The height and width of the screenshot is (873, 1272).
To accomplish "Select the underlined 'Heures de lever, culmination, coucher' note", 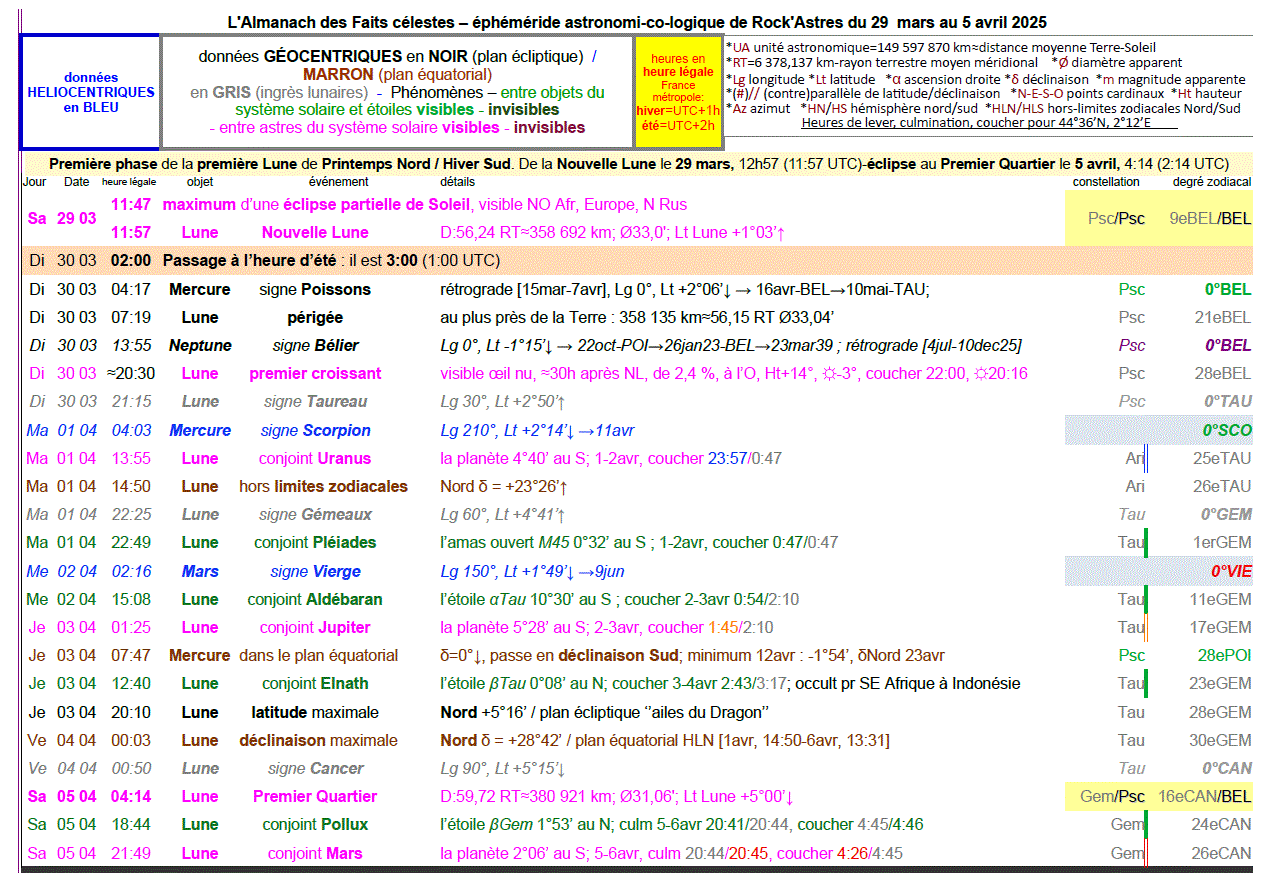I will coord(989,124).
